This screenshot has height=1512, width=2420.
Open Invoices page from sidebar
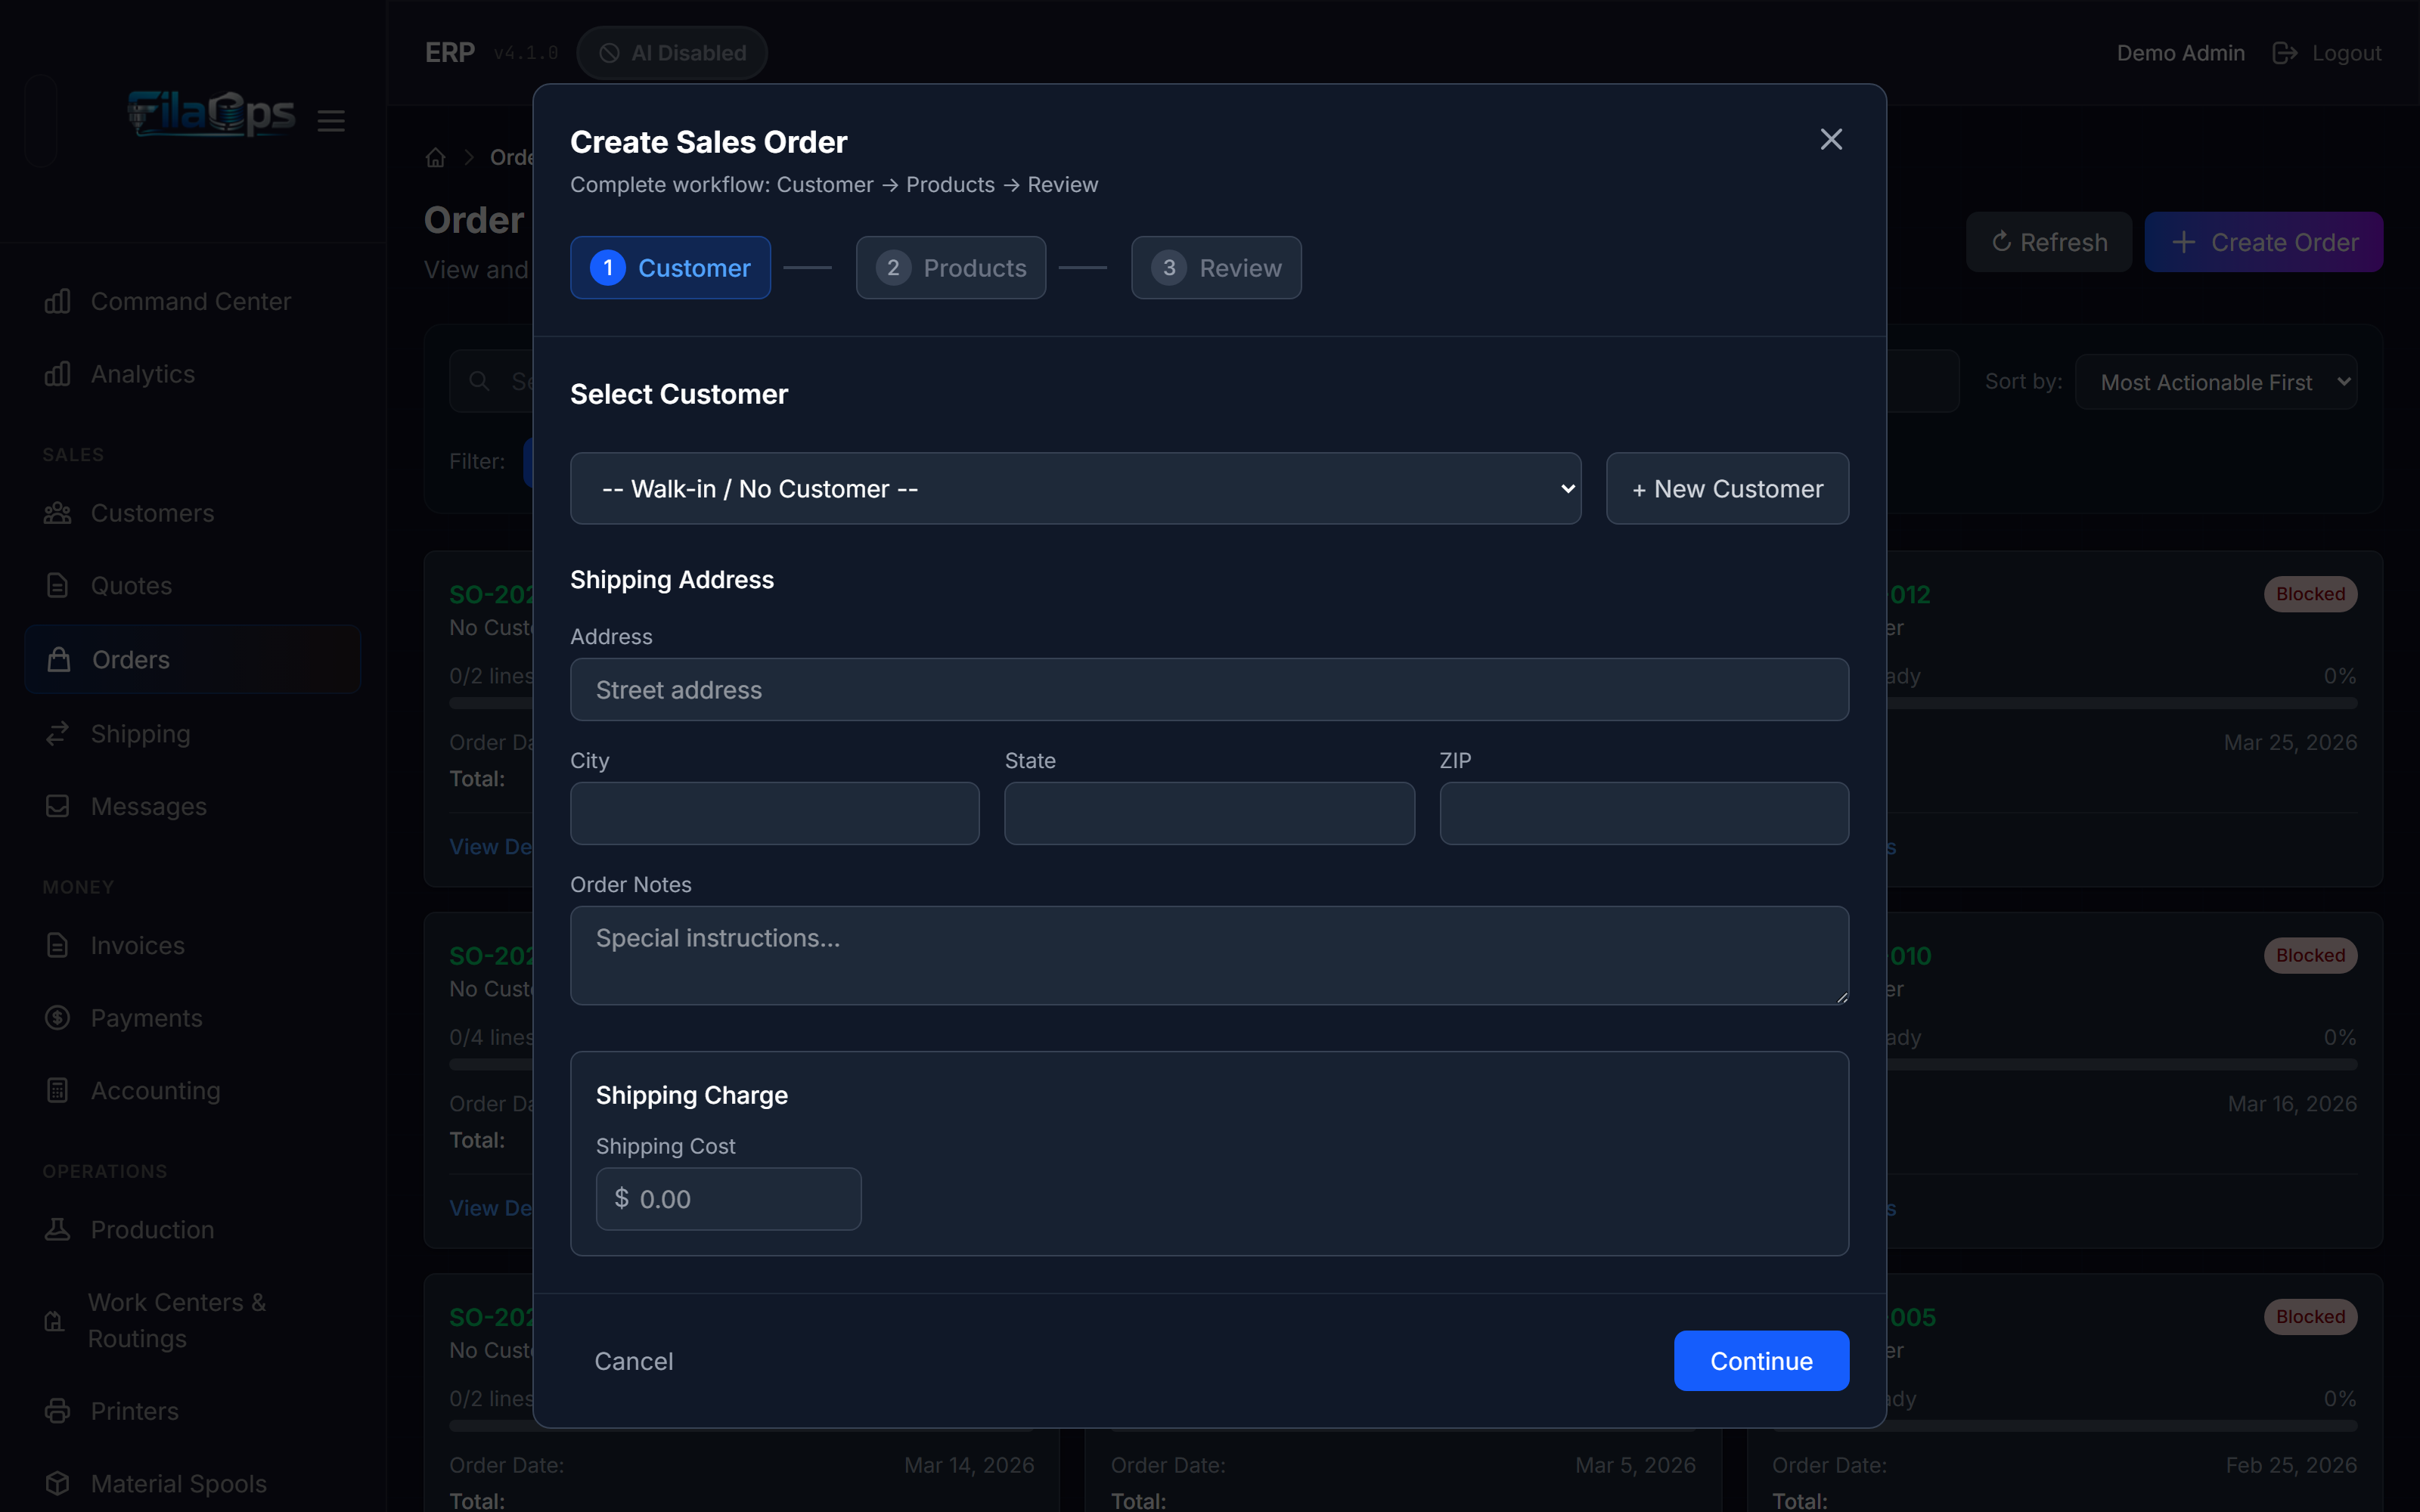pos(192,945)
